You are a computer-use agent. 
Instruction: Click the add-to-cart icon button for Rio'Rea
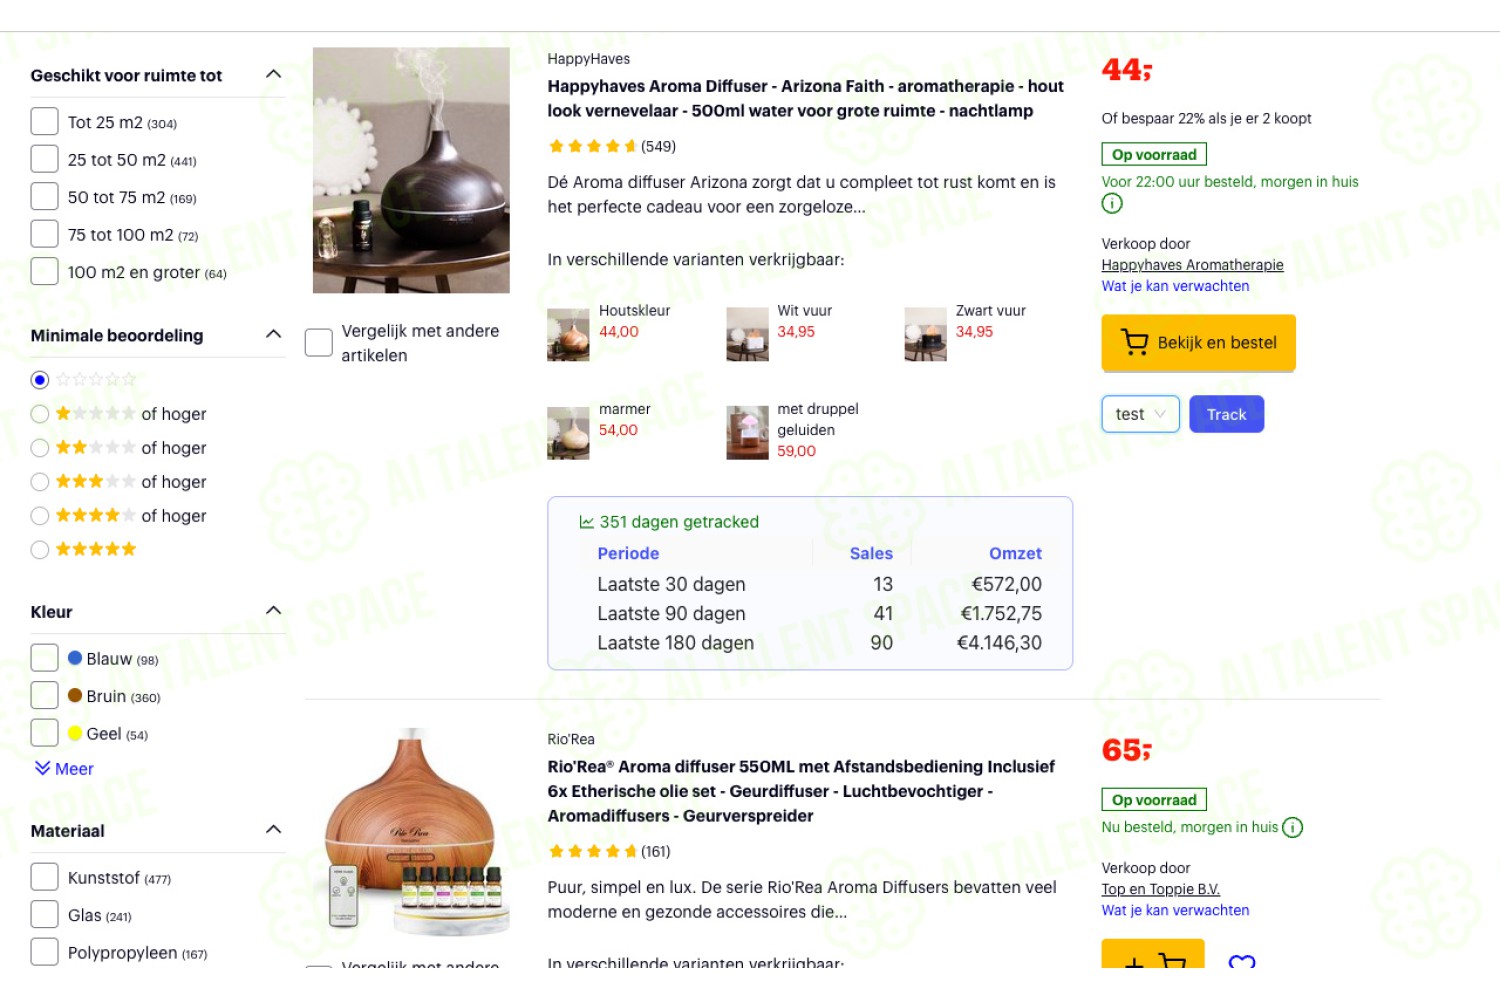pyautogui.click(x=1153, y=956)
